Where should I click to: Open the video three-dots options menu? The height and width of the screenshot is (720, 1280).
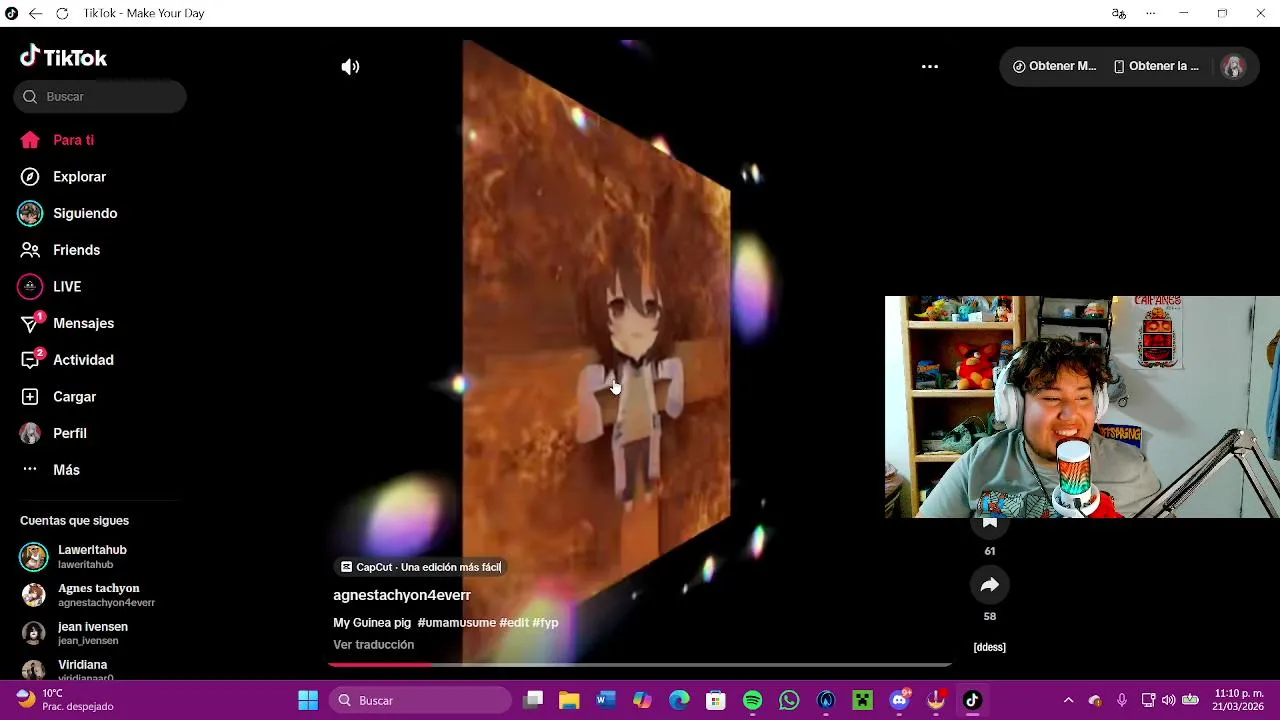pos(930,67)
